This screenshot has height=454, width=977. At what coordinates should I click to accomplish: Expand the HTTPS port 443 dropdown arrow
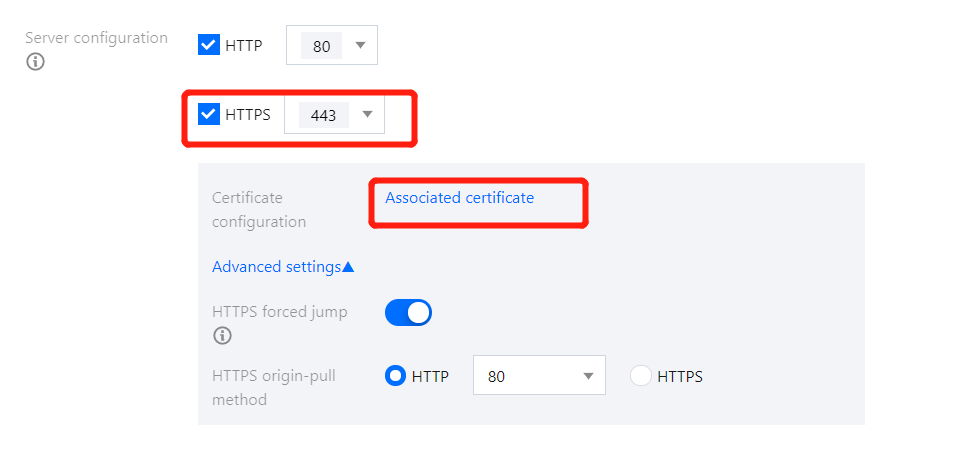[x=367, y=114]
